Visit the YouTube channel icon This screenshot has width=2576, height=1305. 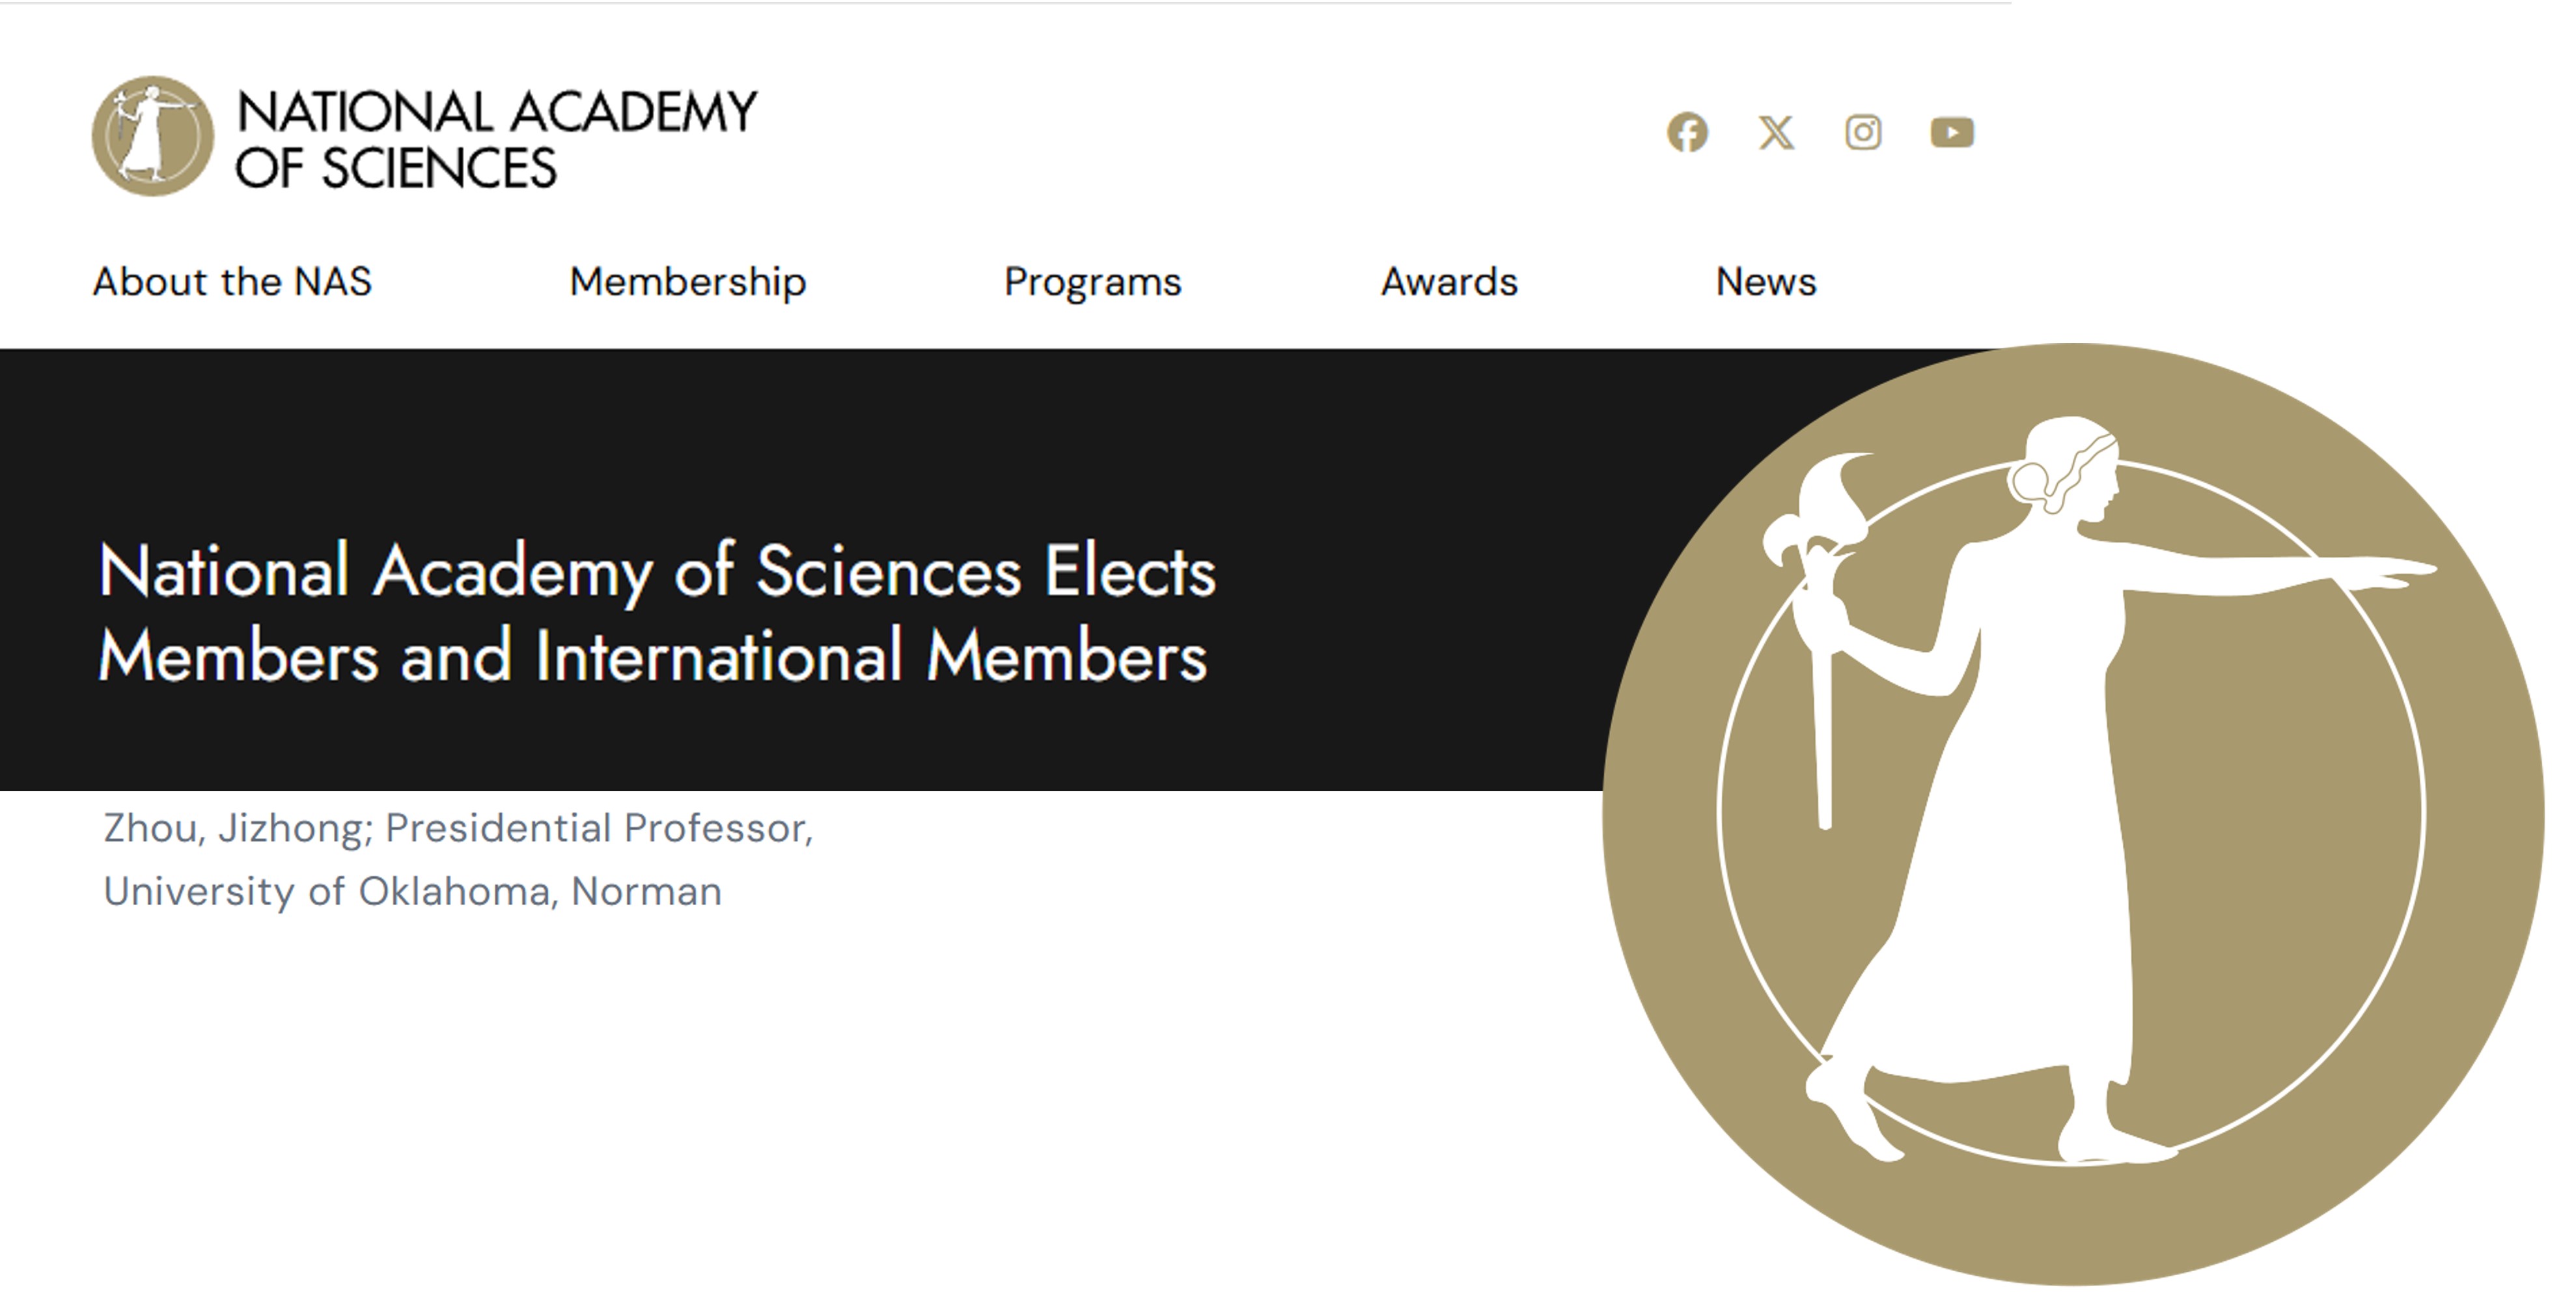click(1951, 132)
